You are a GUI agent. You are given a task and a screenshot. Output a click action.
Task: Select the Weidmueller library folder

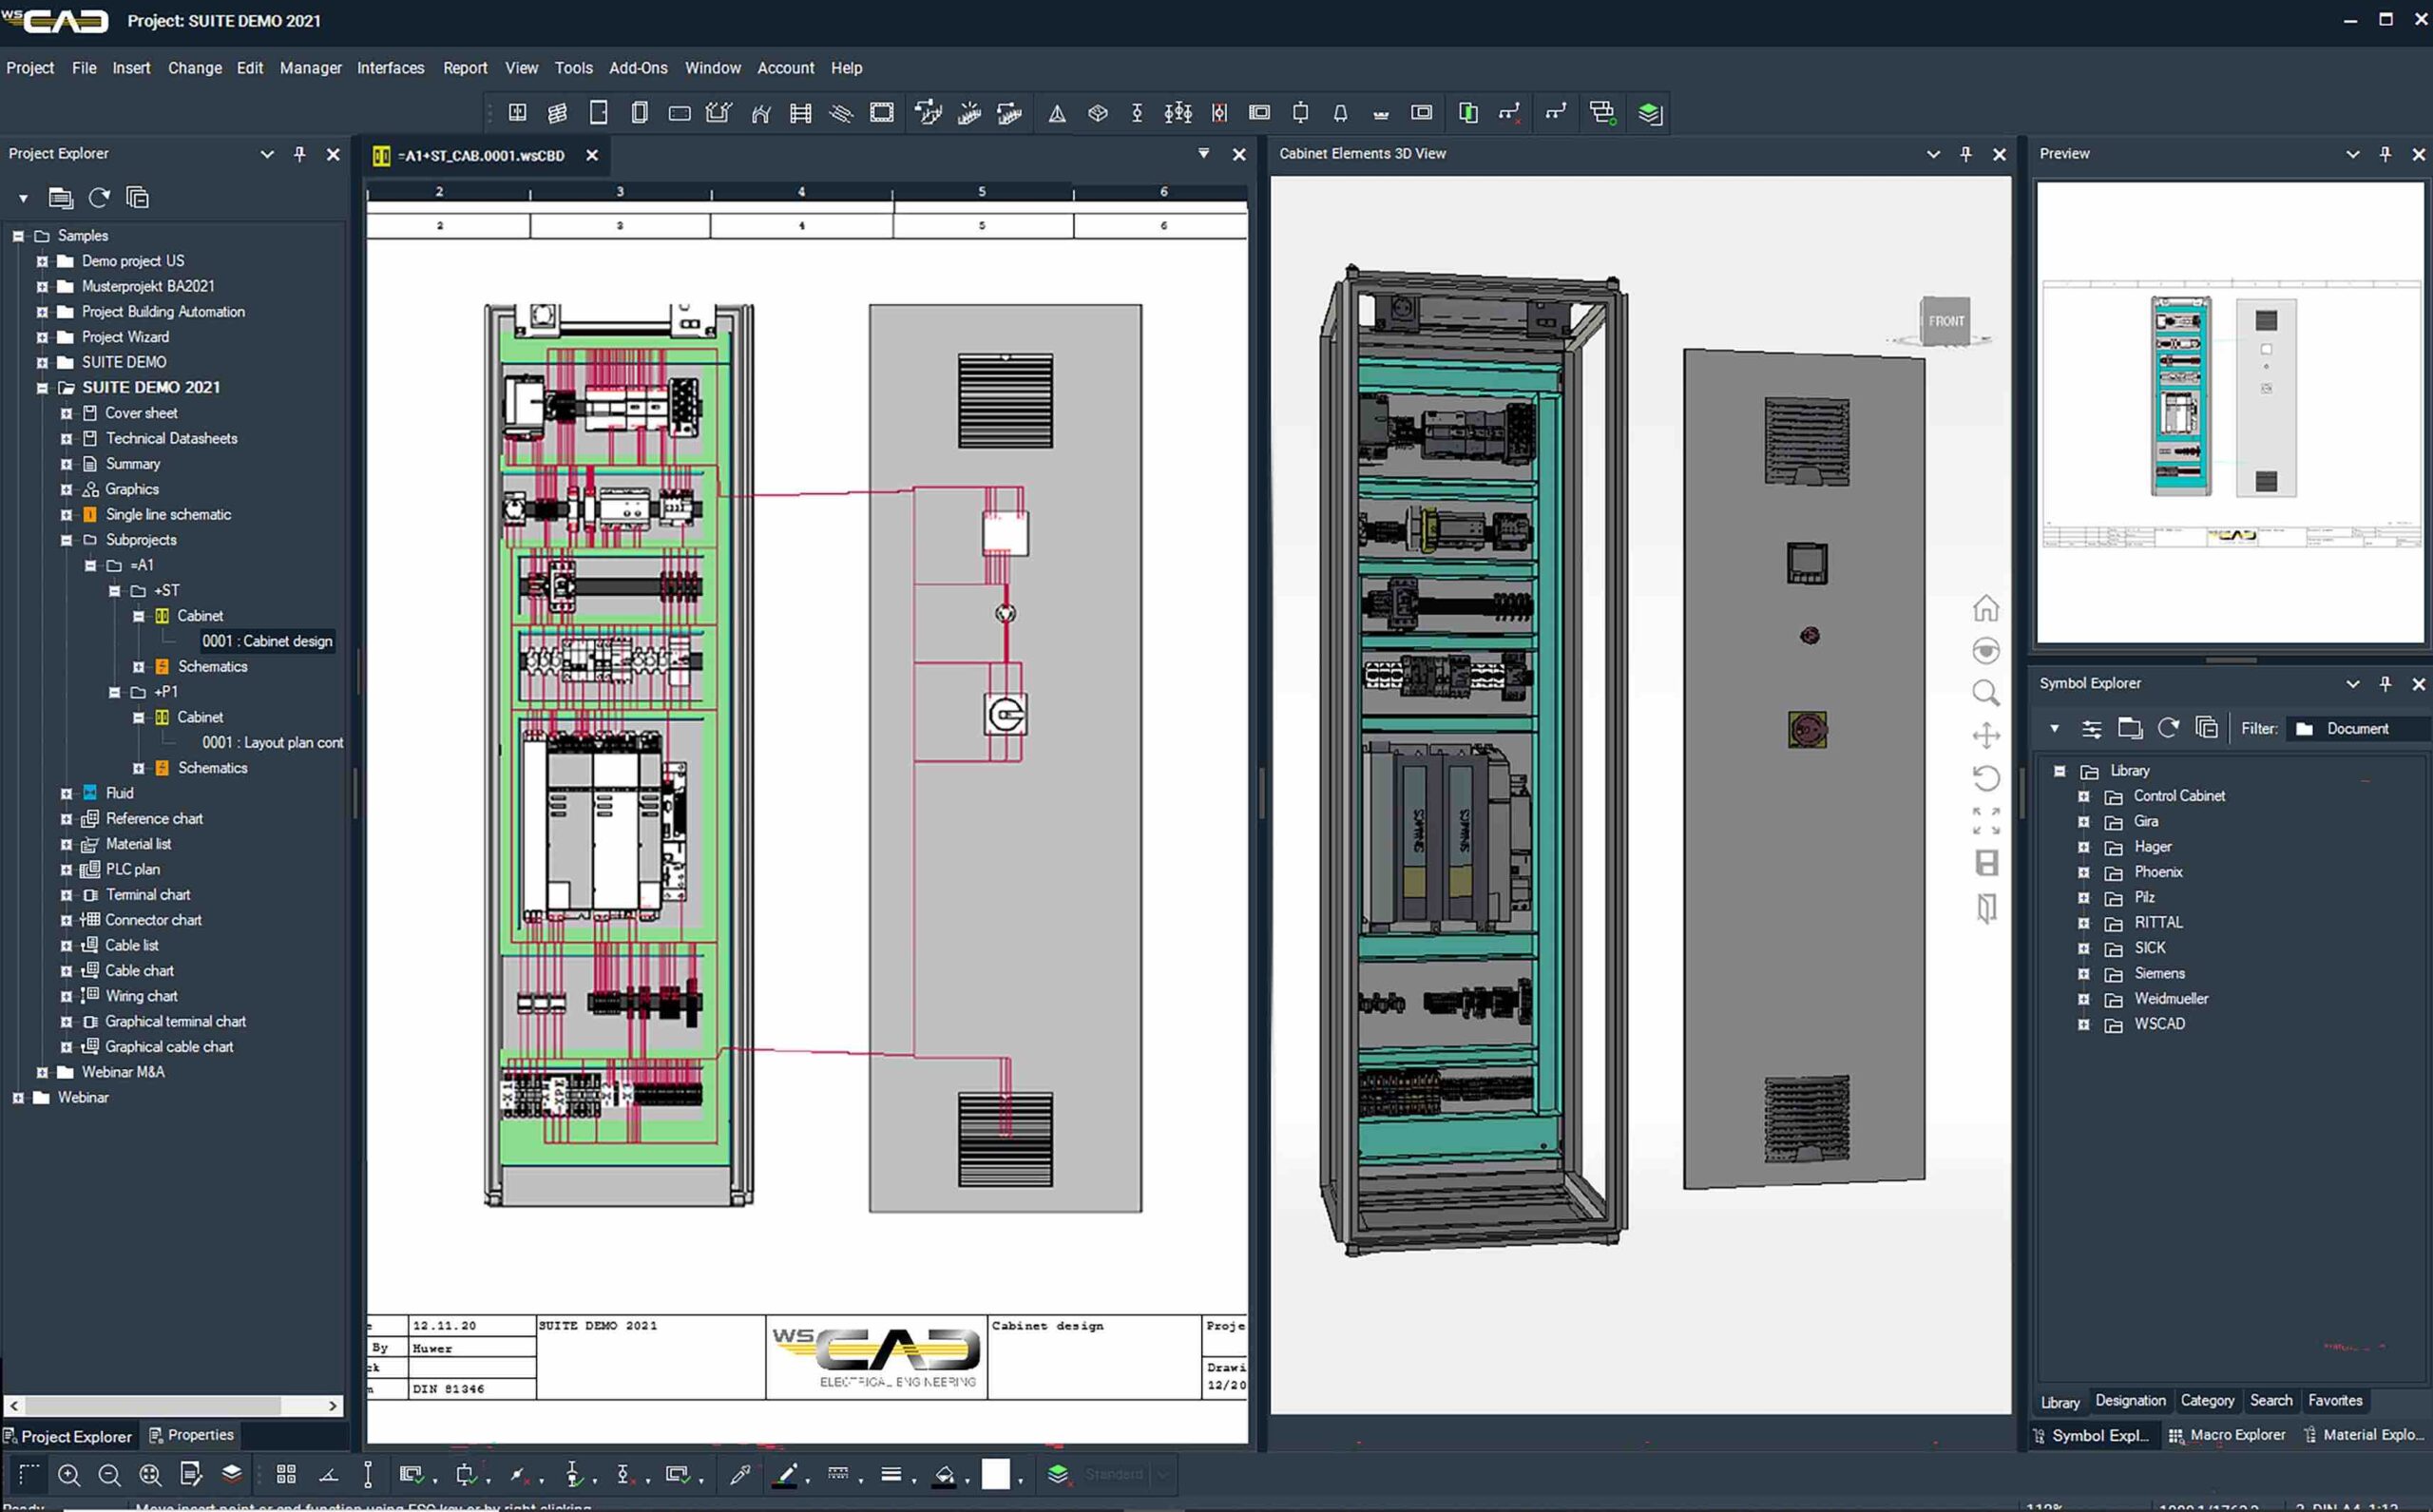(x=2171, y=999)
